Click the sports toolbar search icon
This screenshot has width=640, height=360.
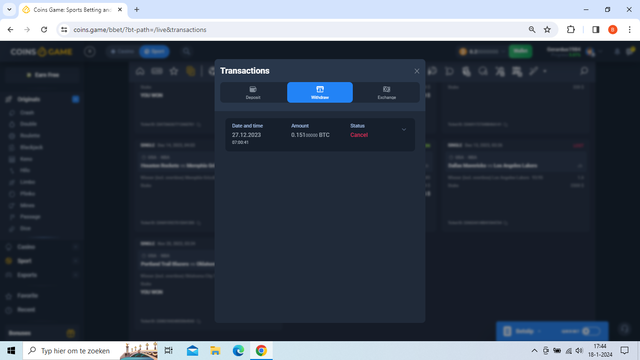(x=584, y=71)
